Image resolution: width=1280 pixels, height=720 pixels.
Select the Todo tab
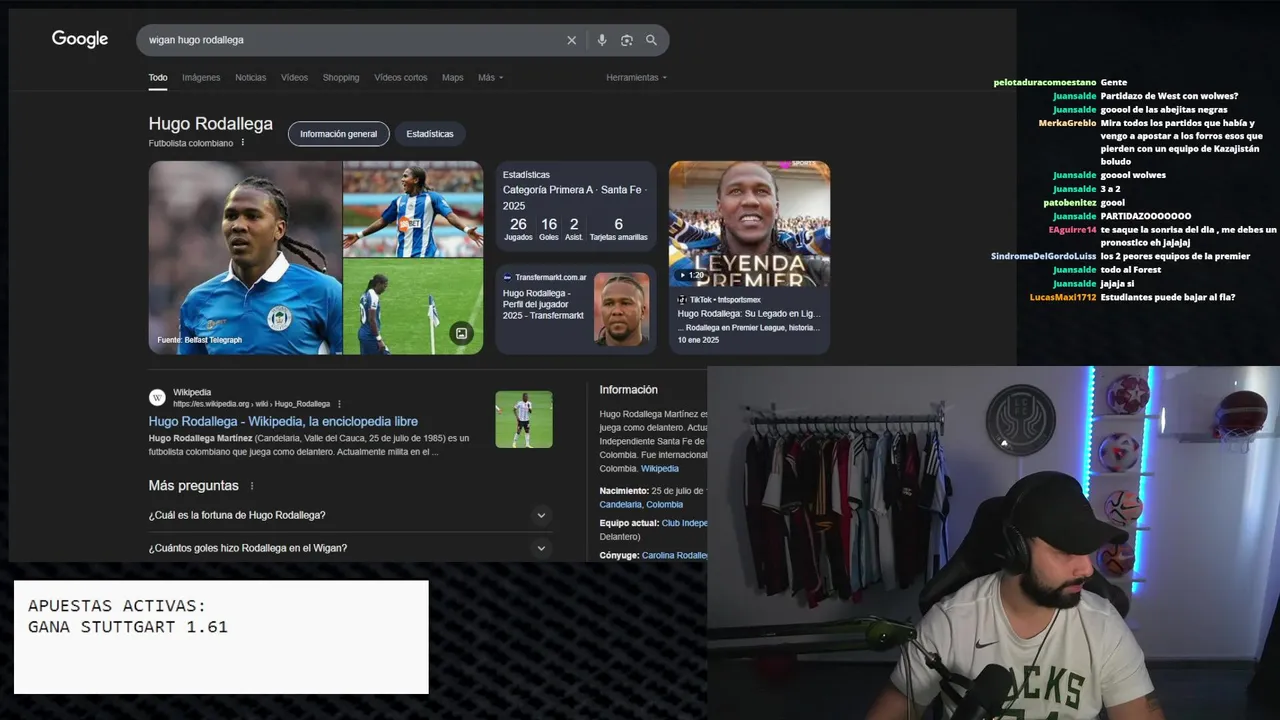[x=158, y=78]
